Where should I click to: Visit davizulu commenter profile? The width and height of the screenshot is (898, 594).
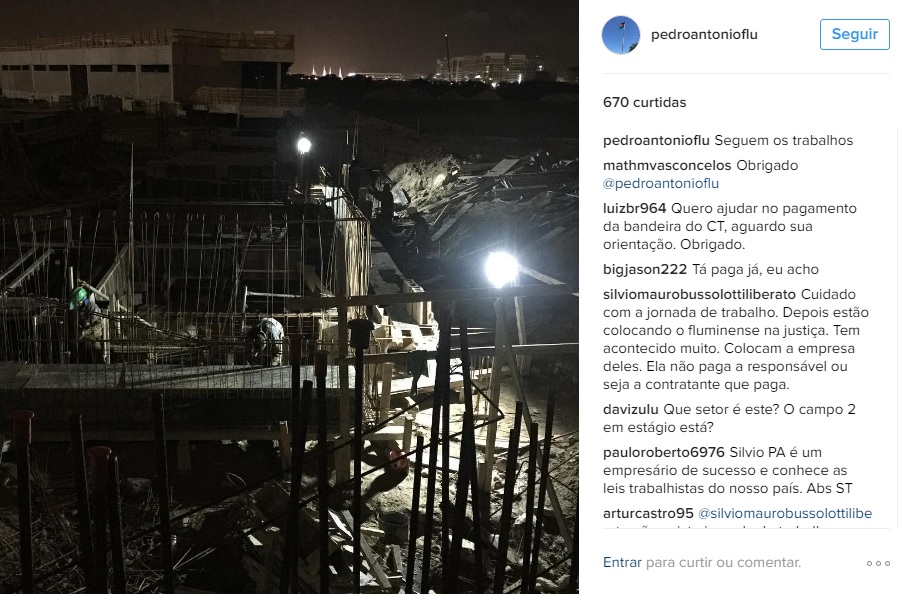coord(631,410)
